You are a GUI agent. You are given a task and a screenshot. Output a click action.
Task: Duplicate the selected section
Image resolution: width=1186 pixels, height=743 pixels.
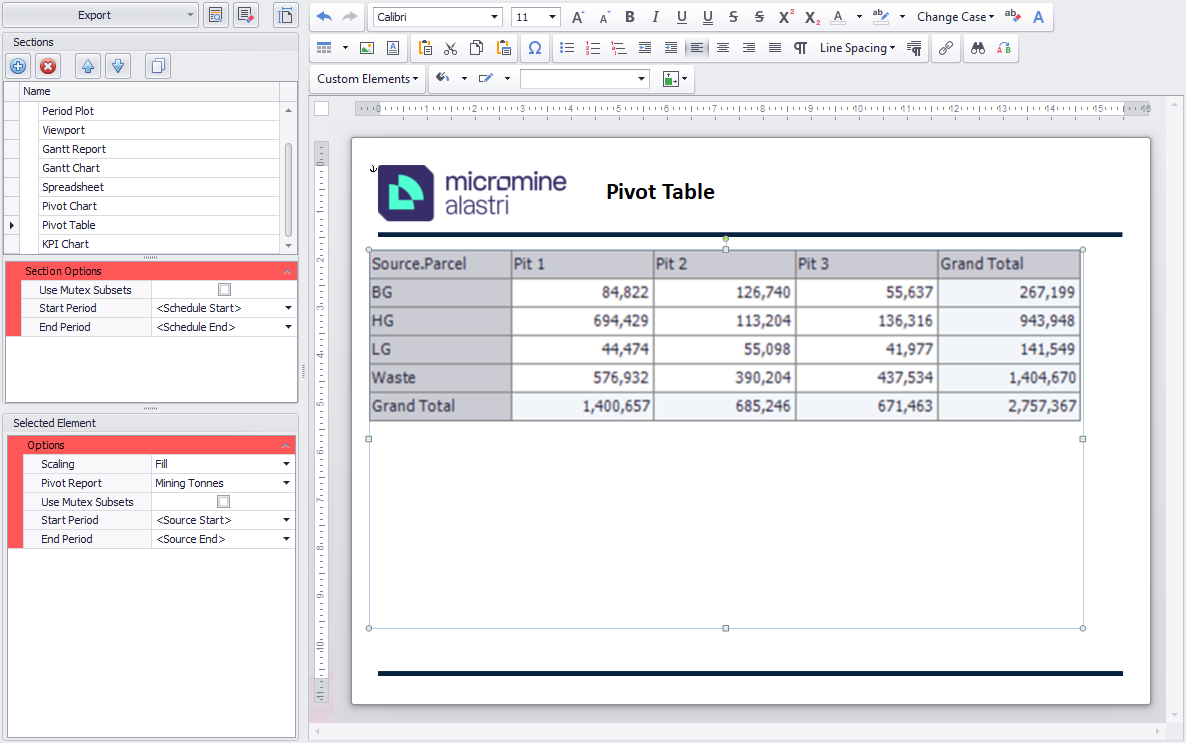click(x=157, y=67)
